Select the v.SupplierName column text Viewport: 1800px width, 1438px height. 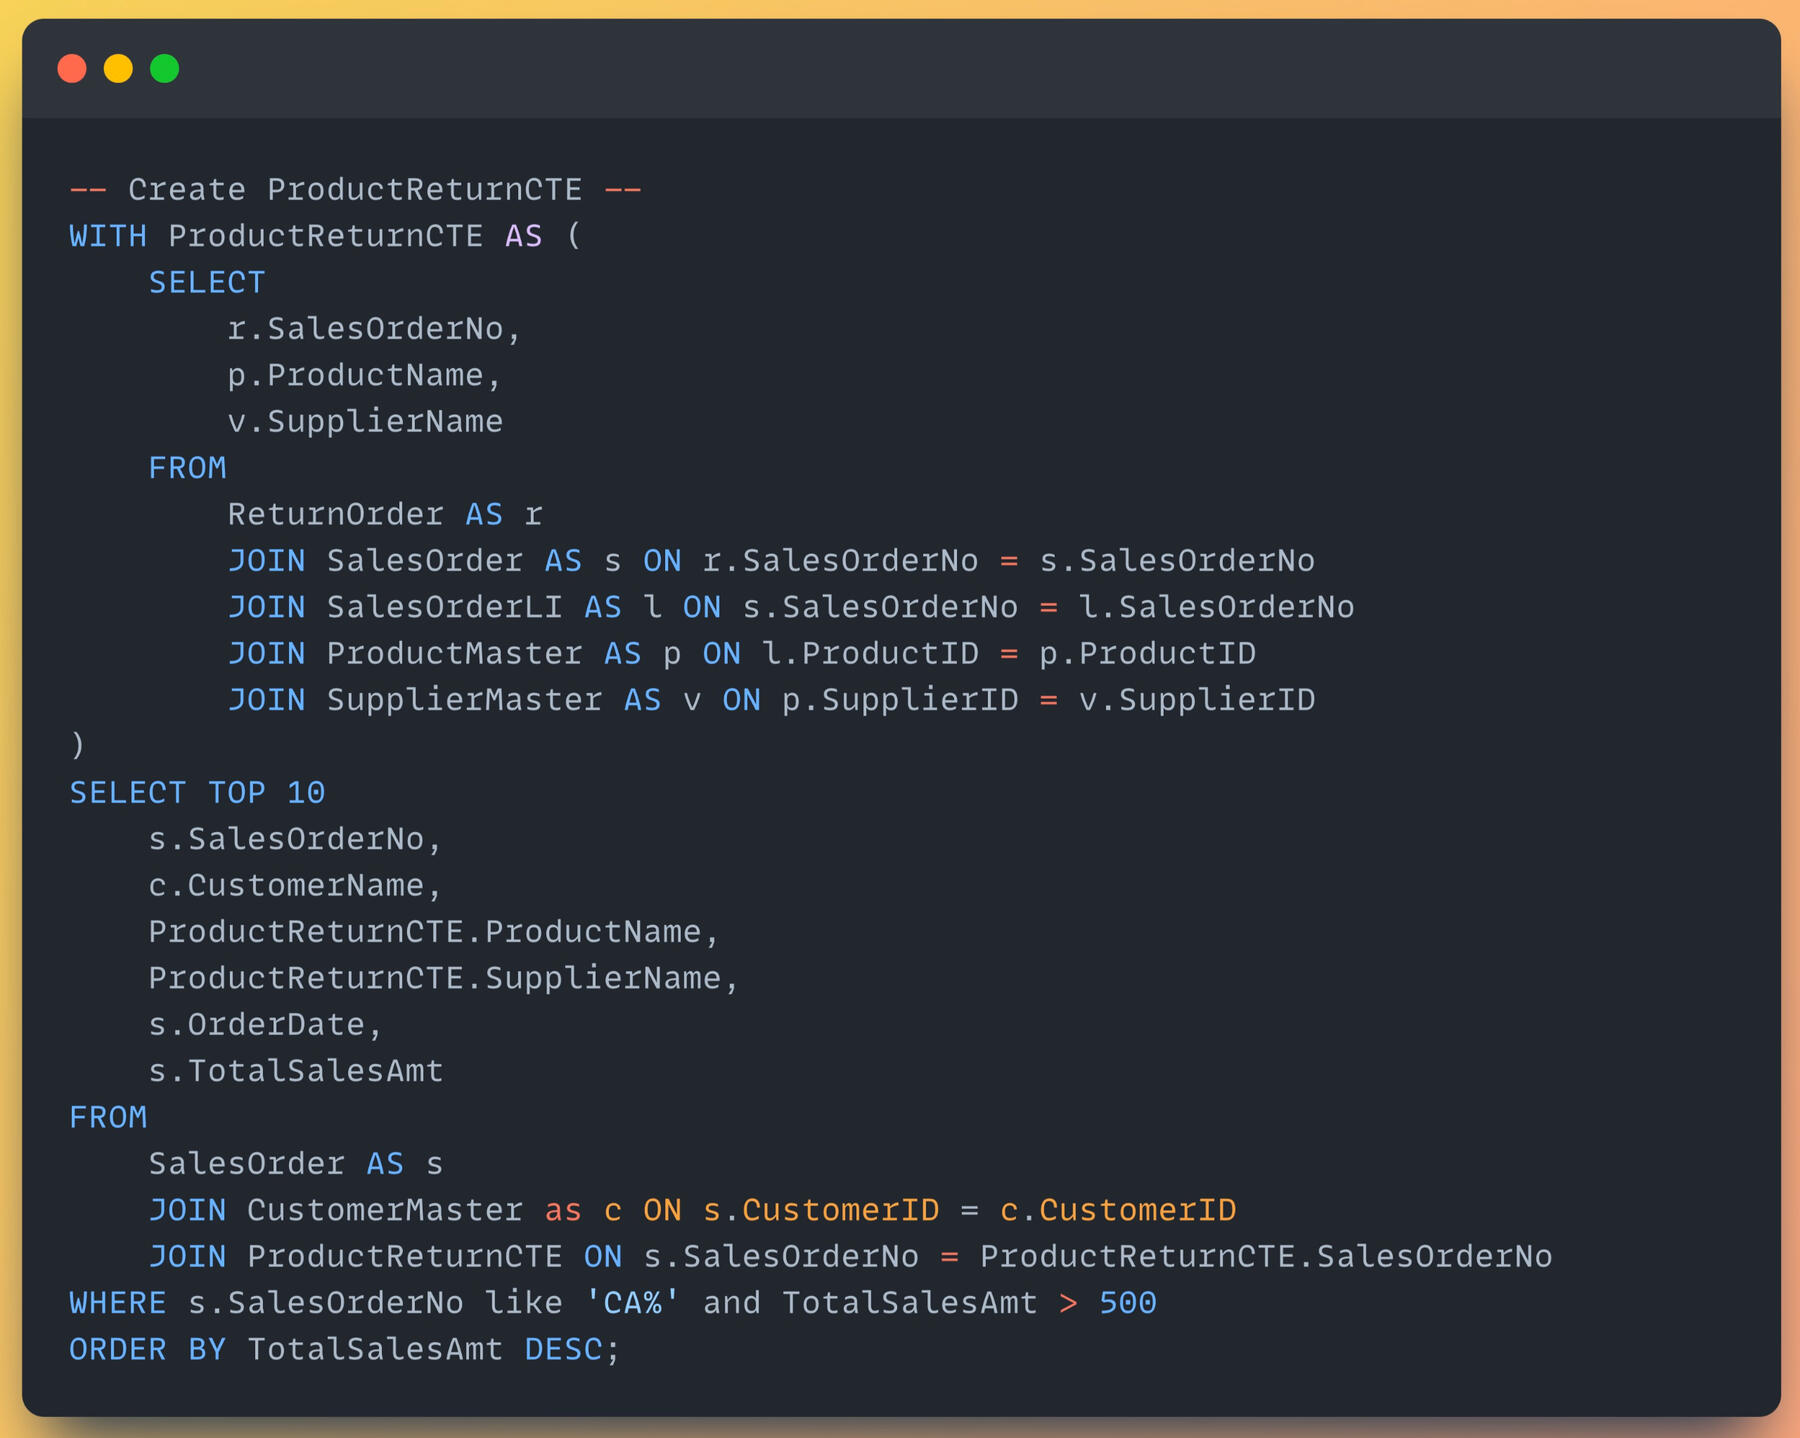tap(365, 422)
